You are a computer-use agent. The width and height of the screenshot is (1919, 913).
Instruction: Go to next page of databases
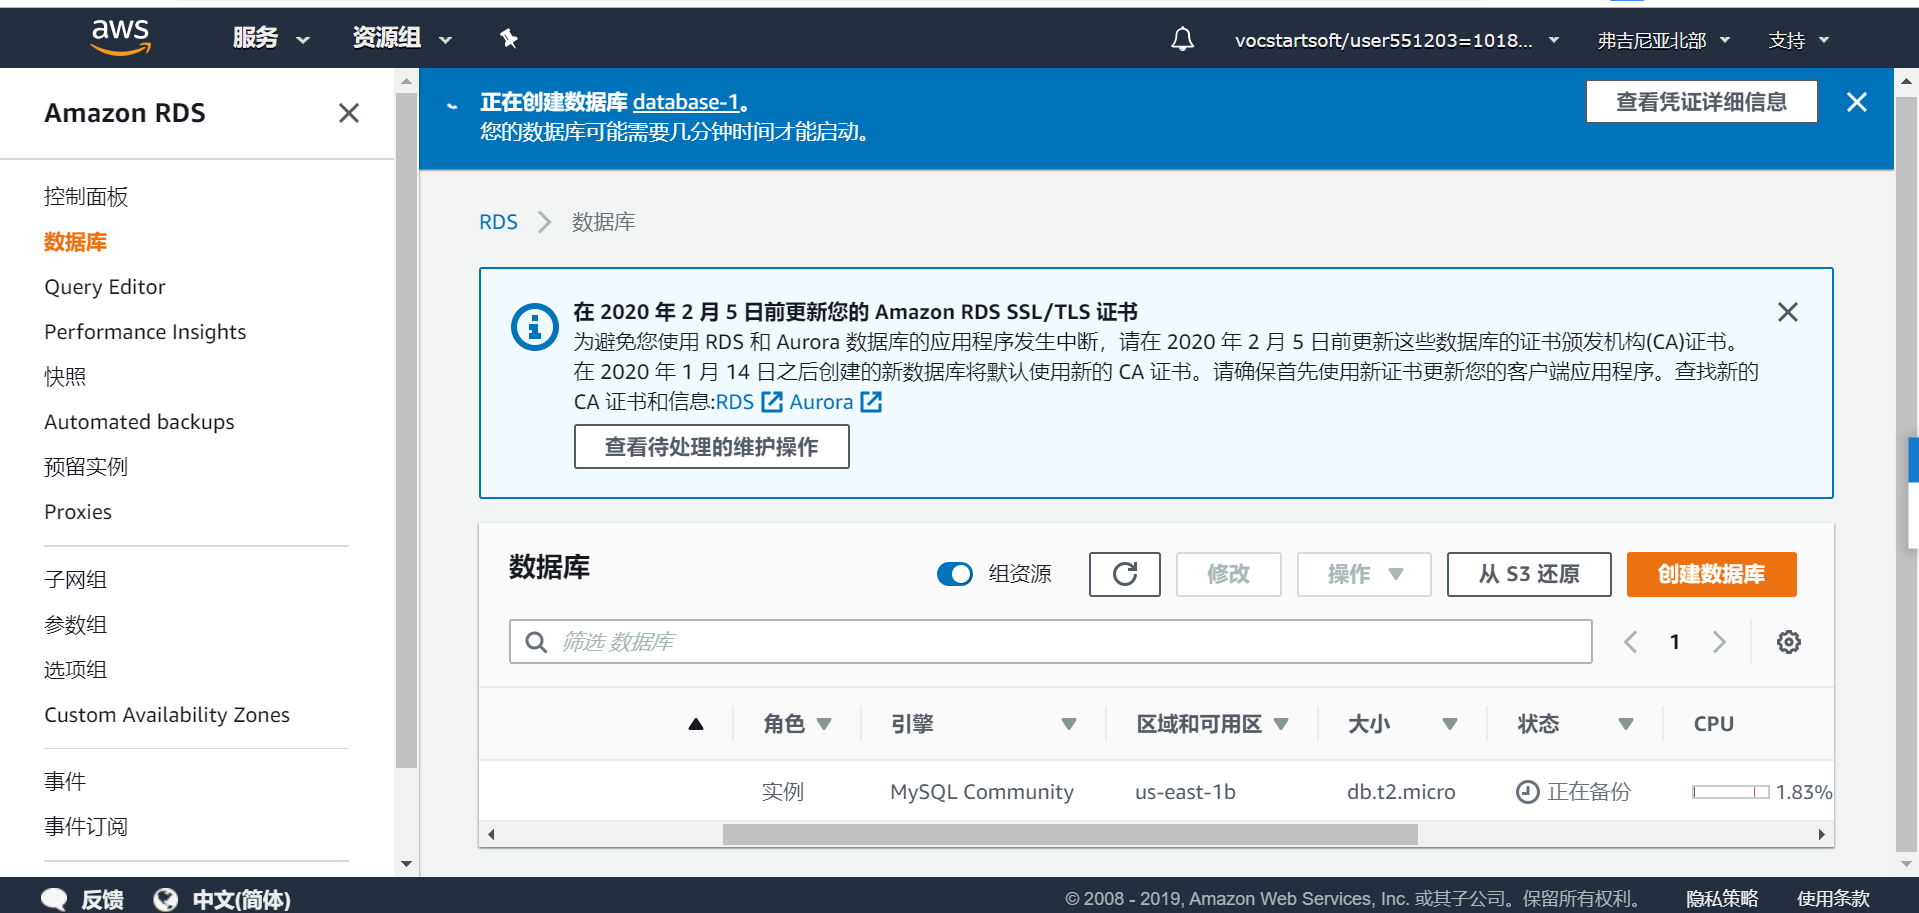[1719, 642]
